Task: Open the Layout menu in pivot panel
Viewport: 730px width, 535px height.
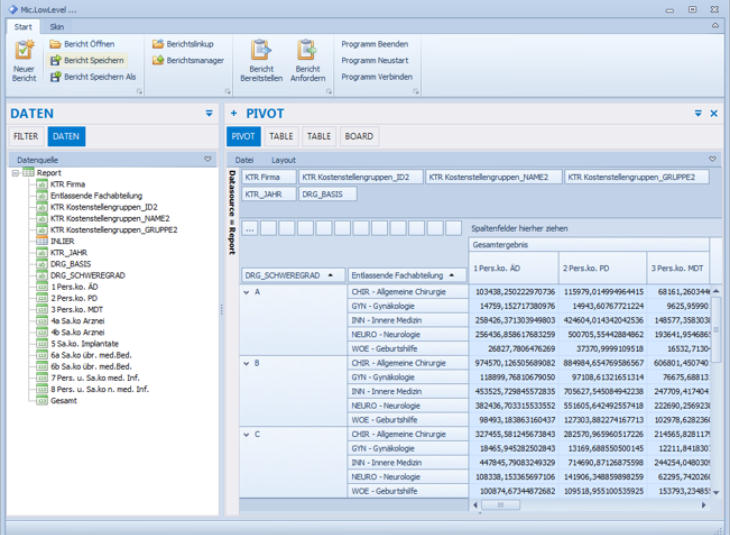Action: point(283,159)
